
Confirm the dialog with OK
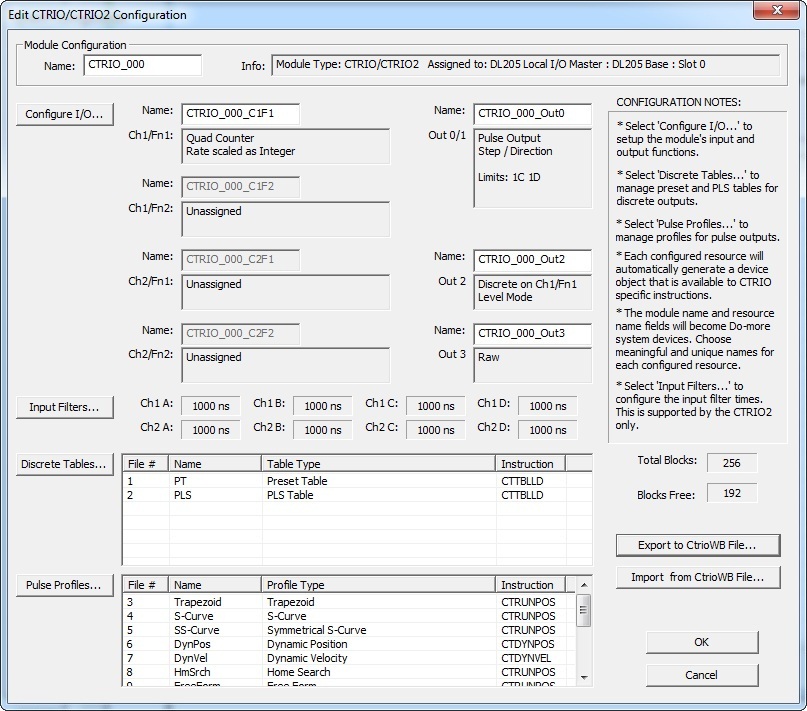pos(701,642)
